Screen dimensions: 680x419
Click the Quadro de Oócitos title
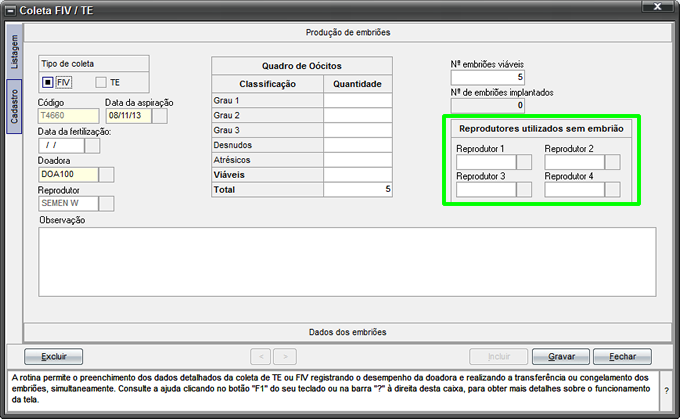pos(302,66)
